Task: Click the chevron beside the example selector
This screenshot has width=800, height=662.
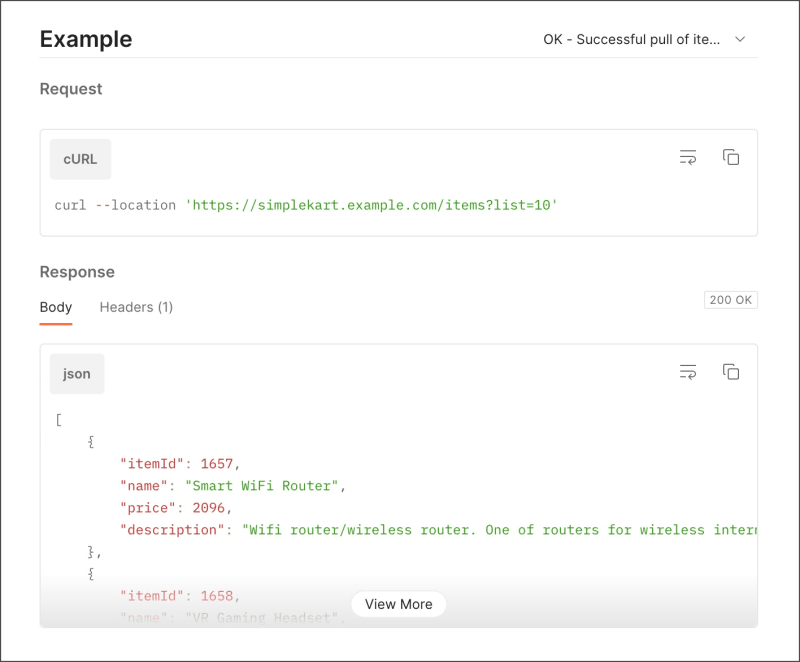Action: tap(741, 40)
